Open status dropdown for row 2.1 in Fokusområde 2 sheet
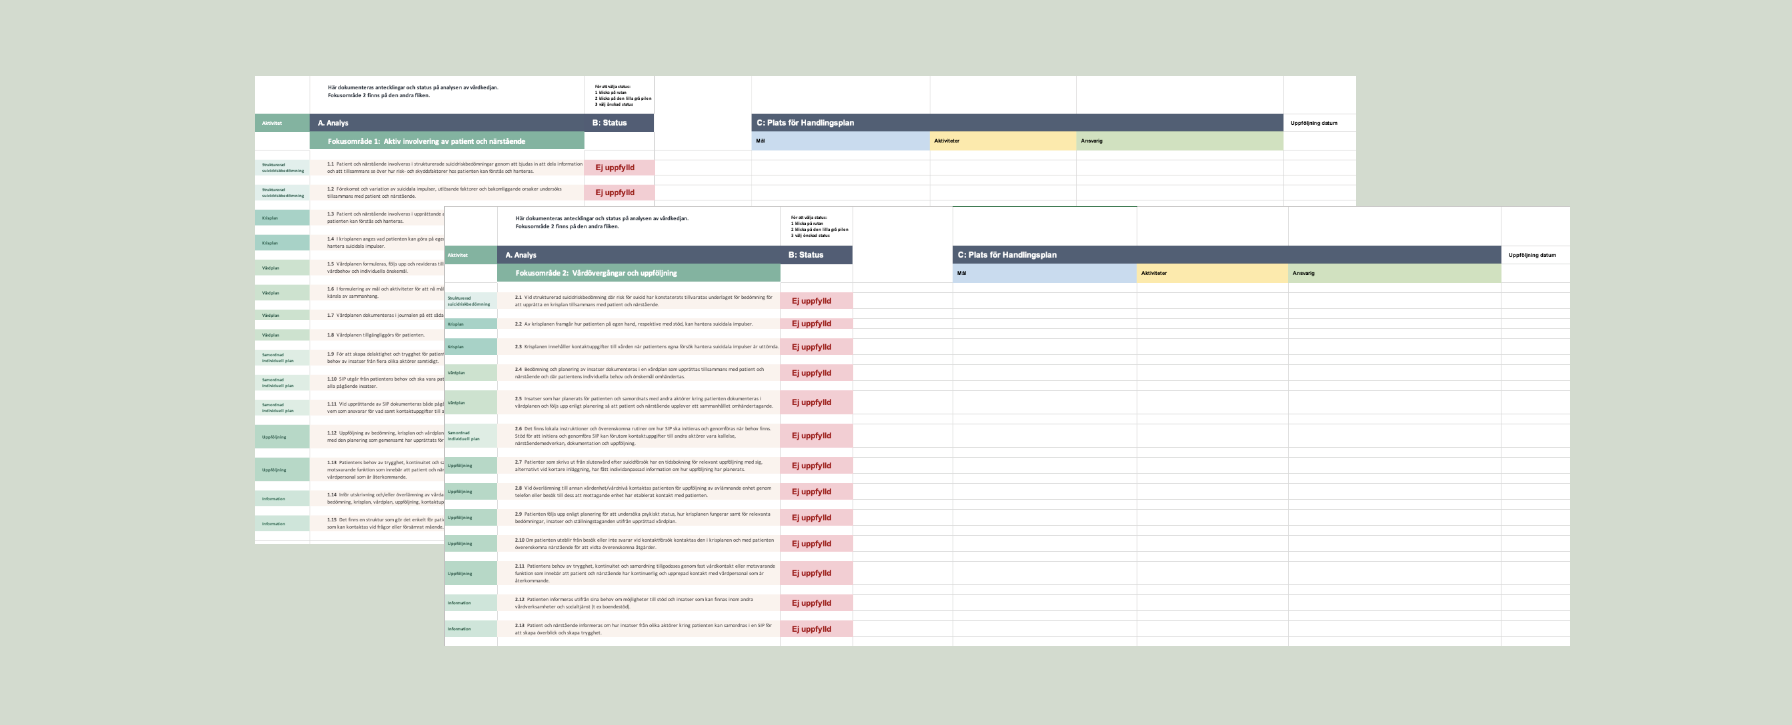 (816, 300)
